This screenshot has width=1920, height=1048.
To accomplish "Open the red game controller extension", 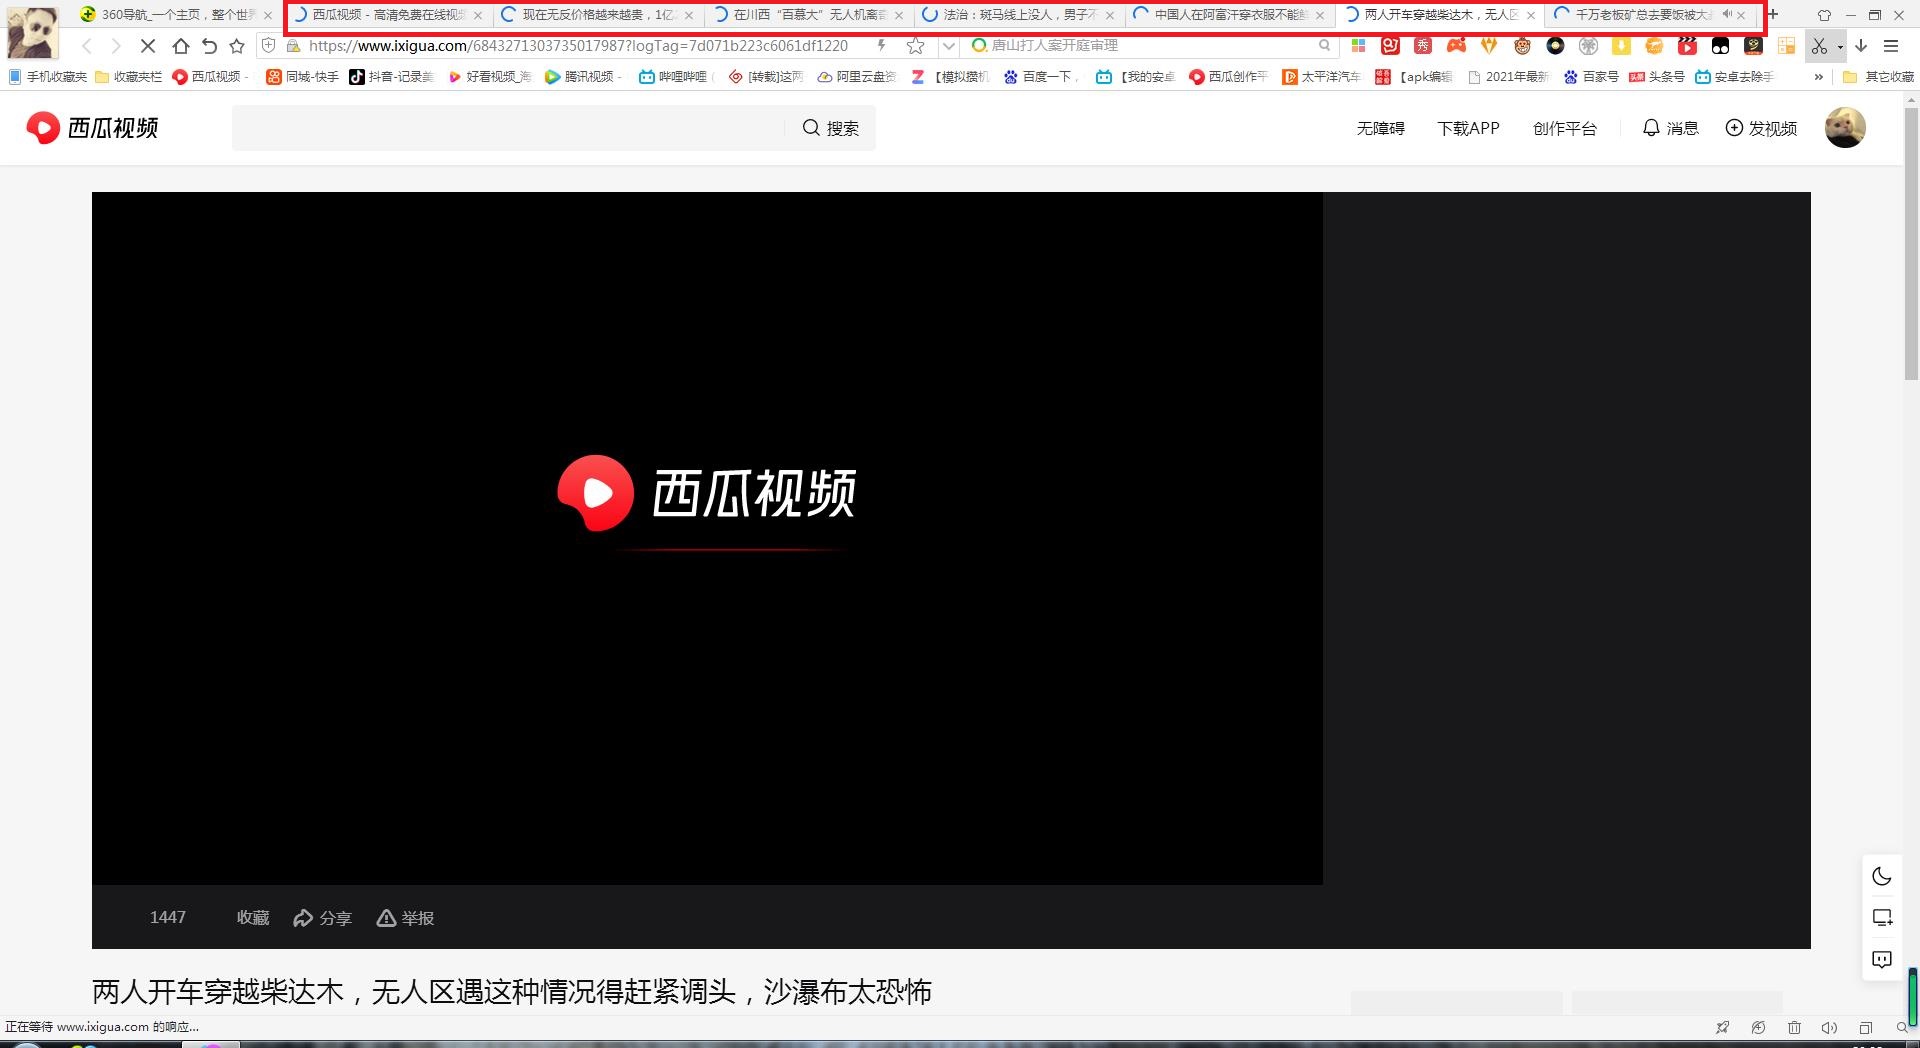I will (x=1456, y=45).
